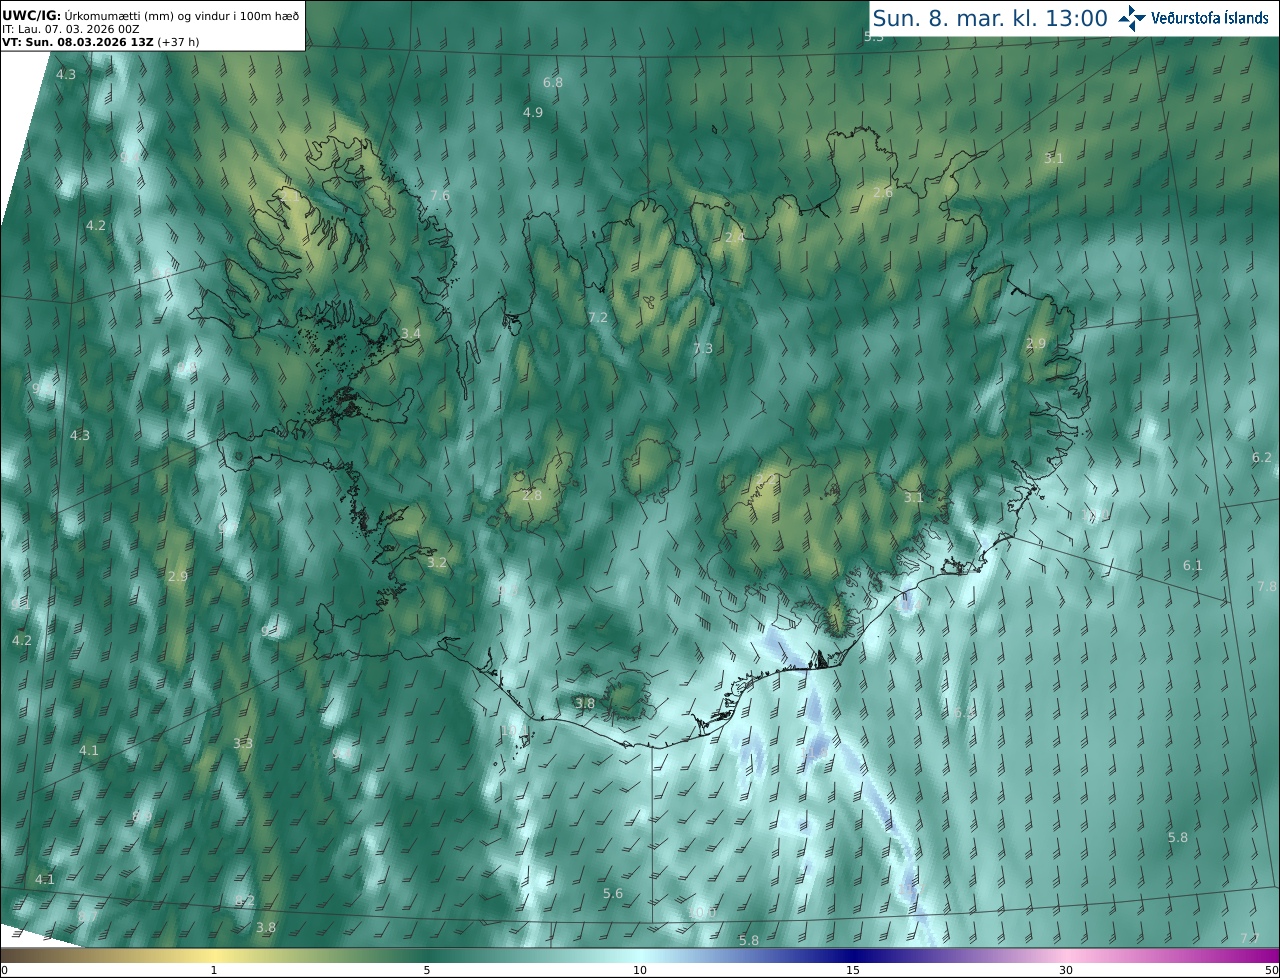Click the map value '3.3'
1280x978 pixels.
point(243,743)
